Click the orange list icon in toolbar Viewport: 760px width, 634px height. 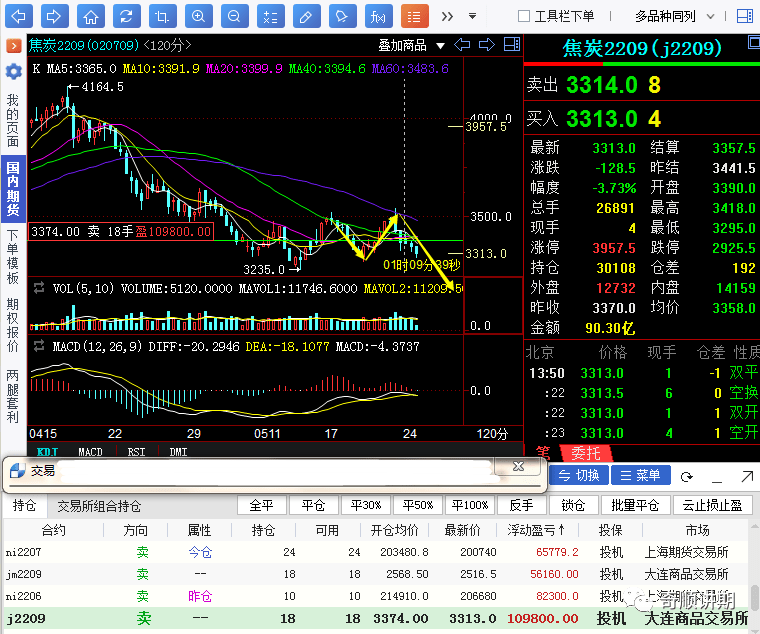(414, 16)
